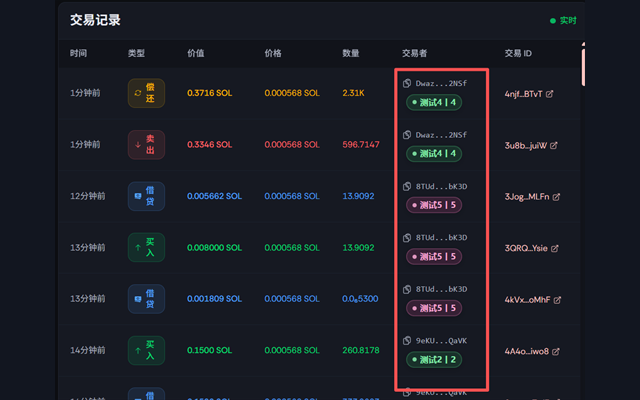640x400 pixels.
Task: Open external link icon beside 4kVx...oMhF
Action: pyautogui.click(x=557, y=300)
